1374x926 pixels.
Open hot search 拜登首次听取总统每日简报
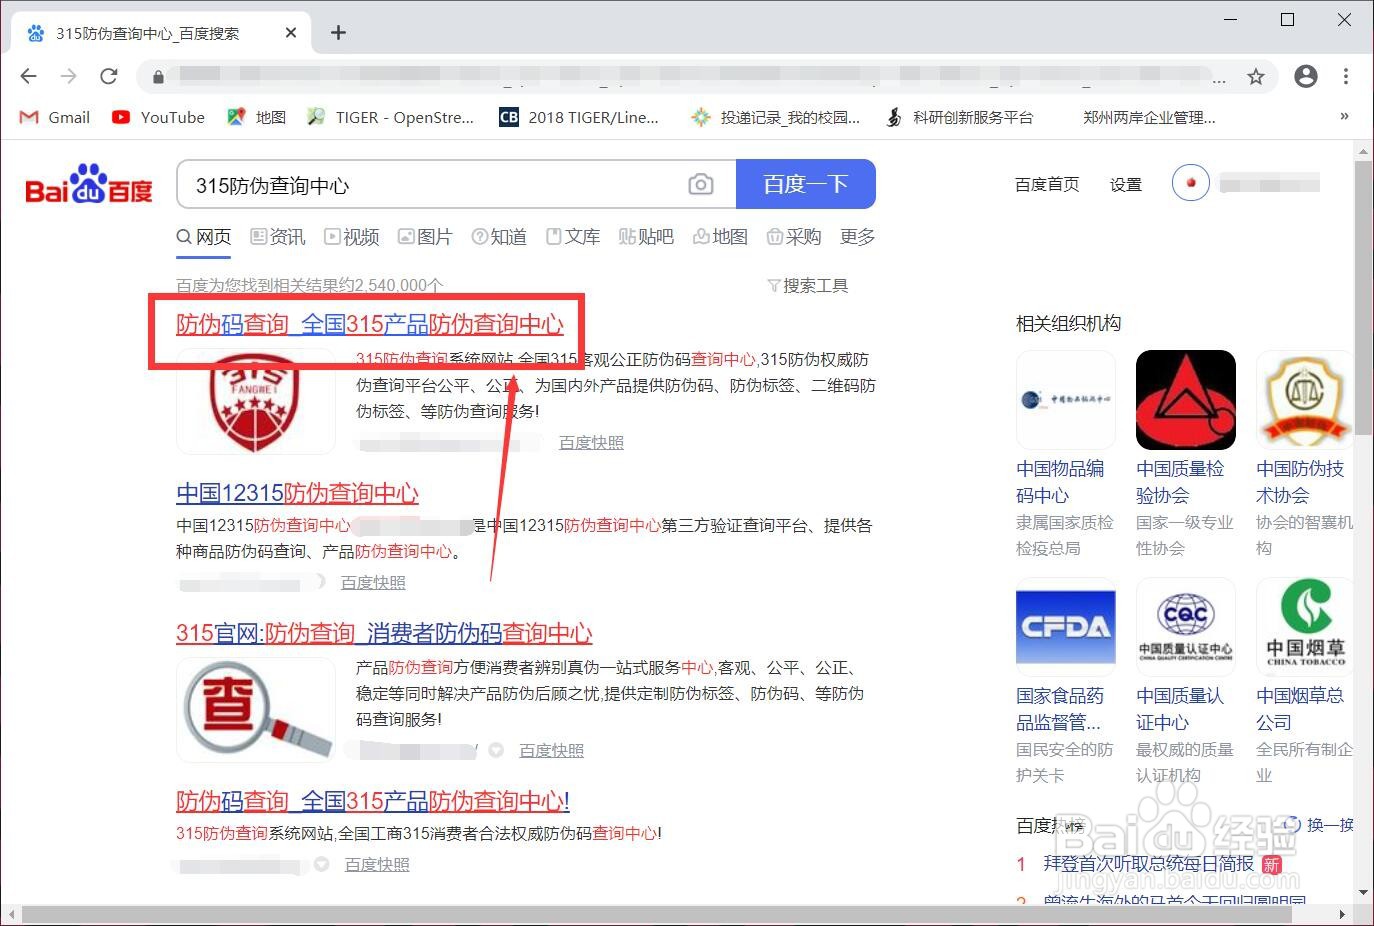(1148, 863)
